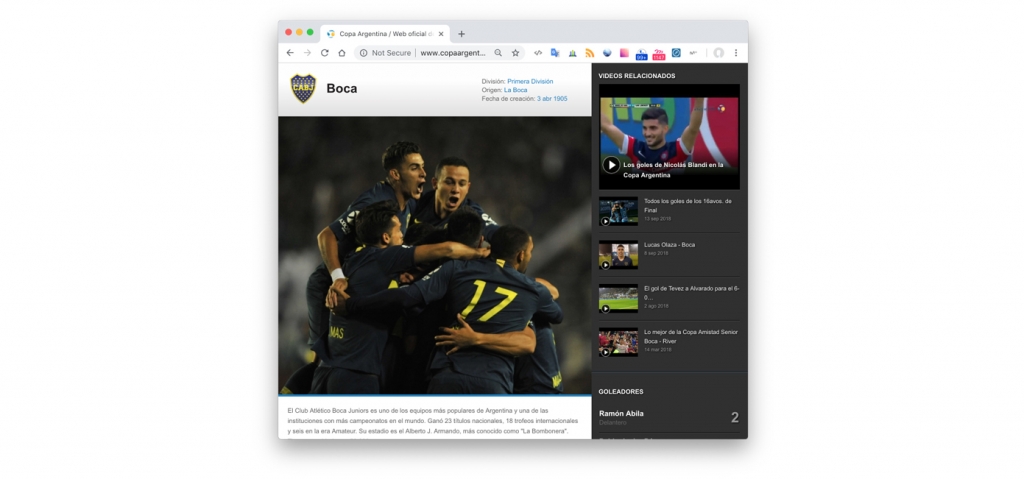This screenshot has height=479, width=1024.
Task: Open a new browser tab
Action: [461, 34]
